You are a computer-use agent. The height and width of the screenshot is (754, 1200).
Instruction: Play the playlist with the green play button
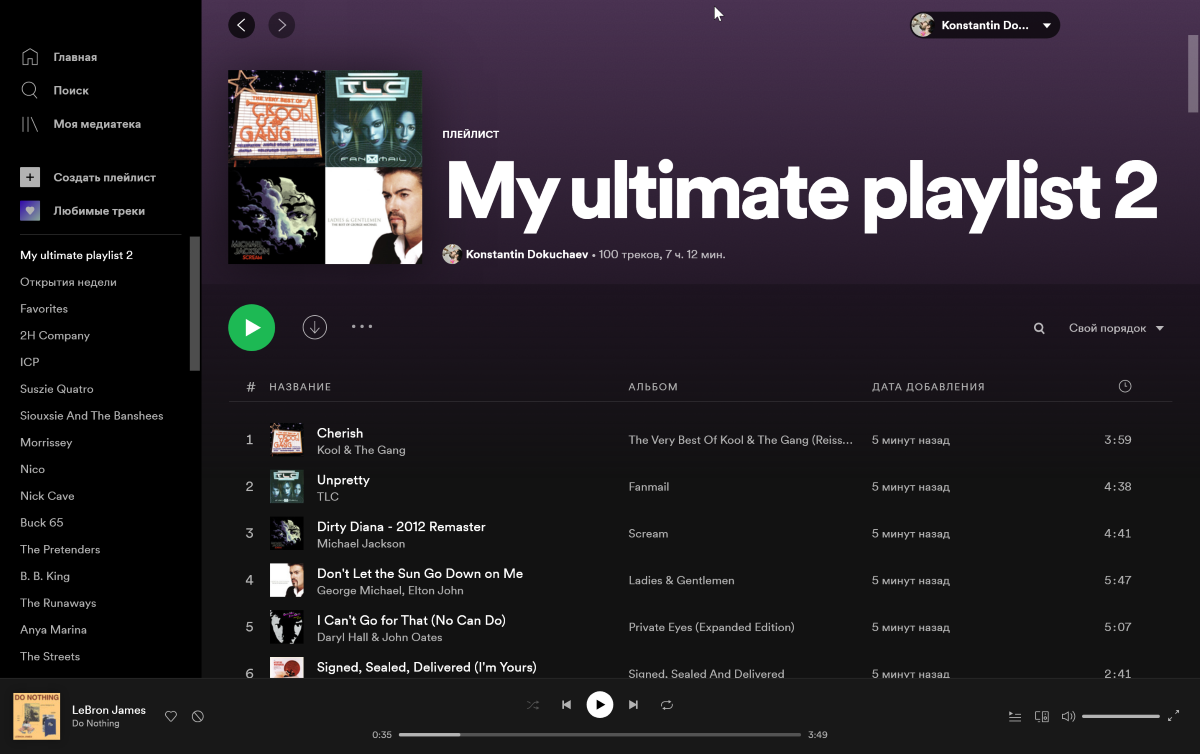[251, 327]
